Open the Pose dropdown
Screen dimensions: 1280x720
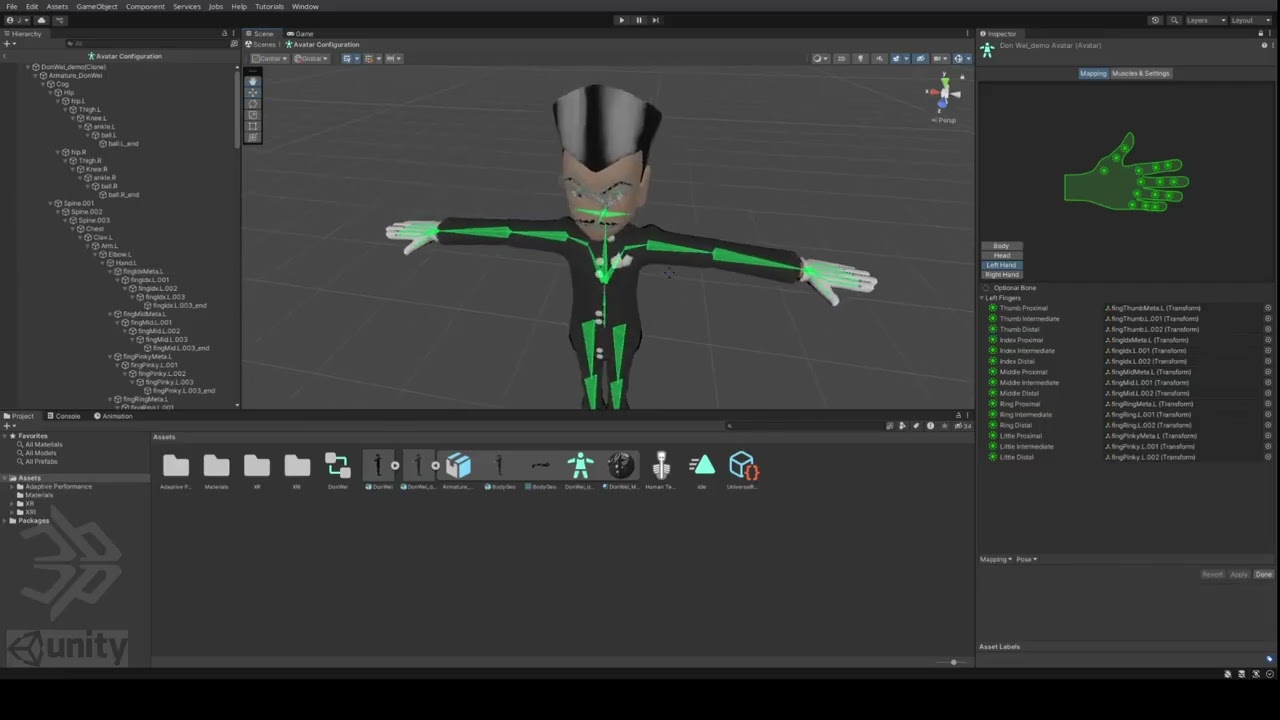pyautogui.click(x=1027, y=559)
